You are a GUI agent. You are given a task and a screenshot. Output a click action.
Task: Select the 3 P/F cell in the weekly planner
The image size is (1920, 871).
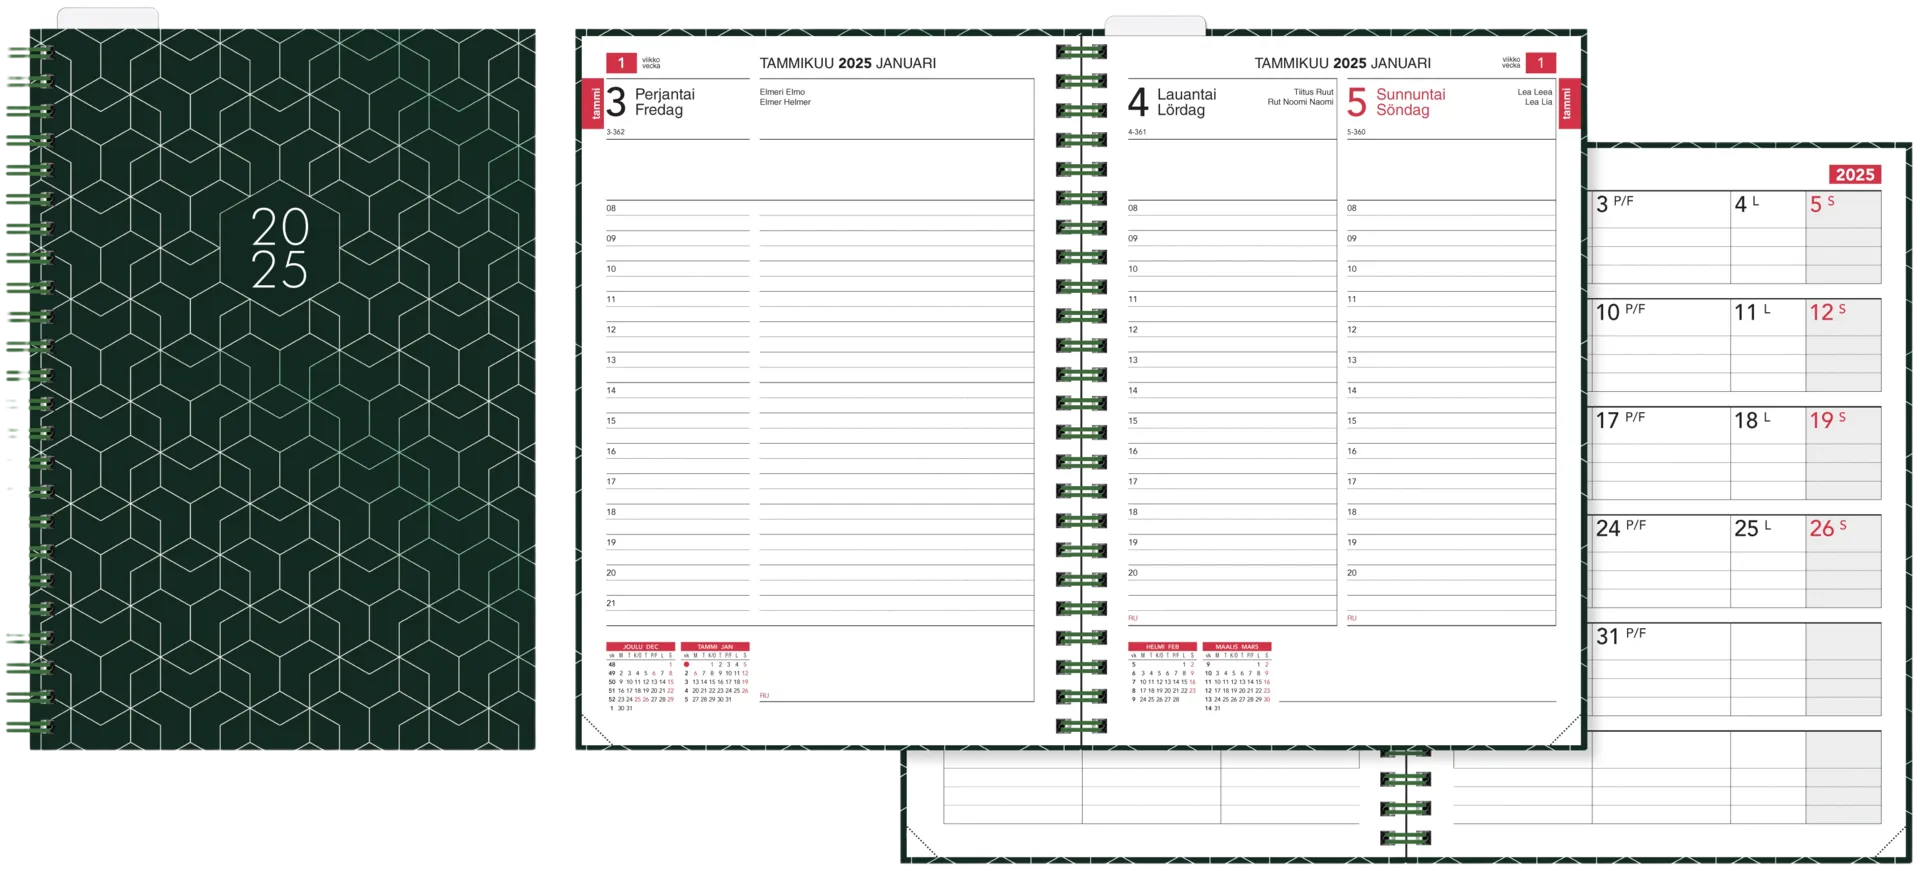(x=1660, y=237)
